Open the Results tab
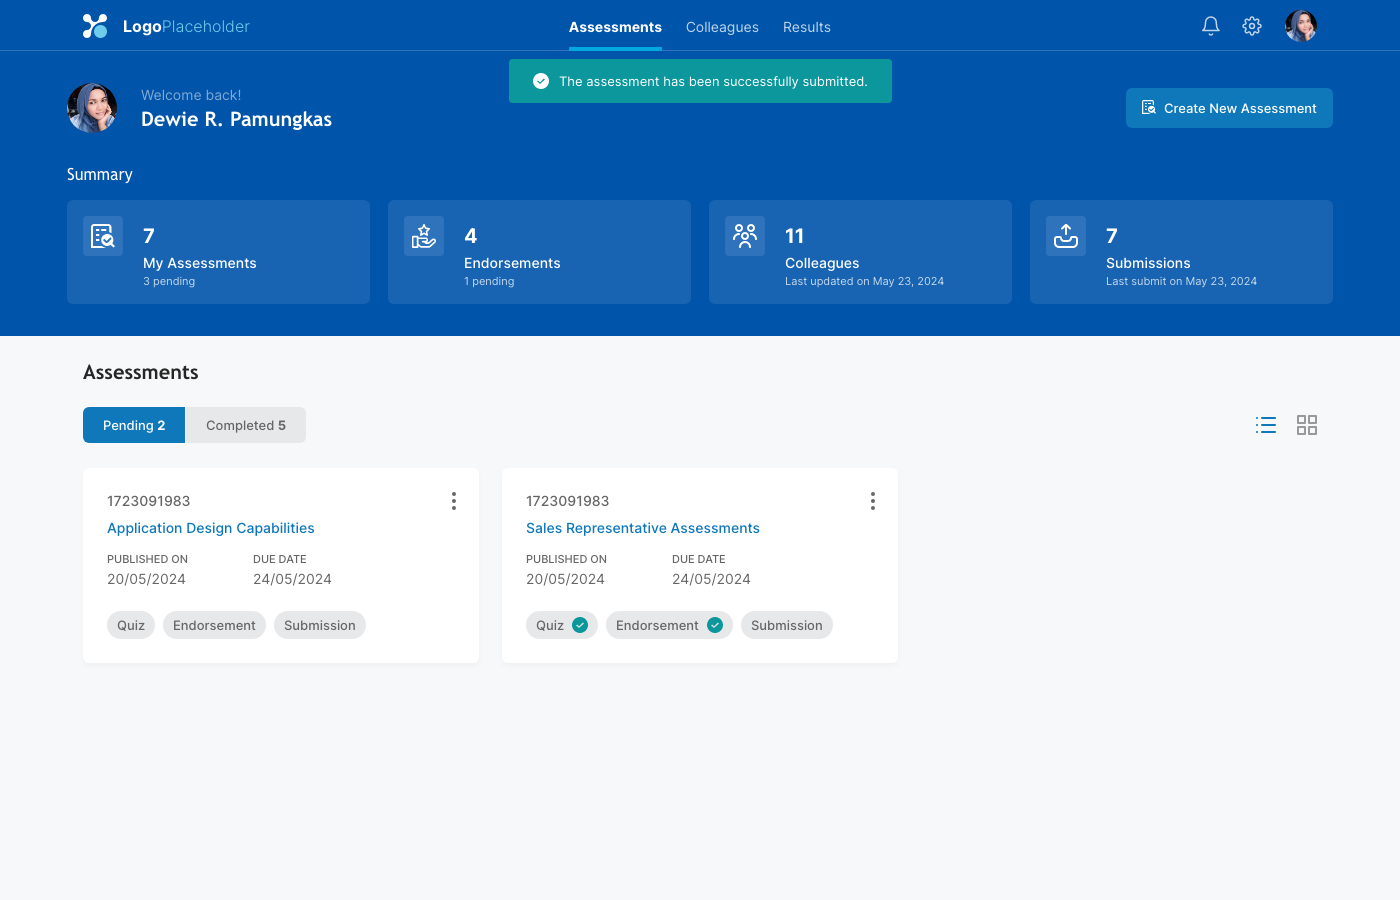Screen dimensions: 1400x900 807,27
